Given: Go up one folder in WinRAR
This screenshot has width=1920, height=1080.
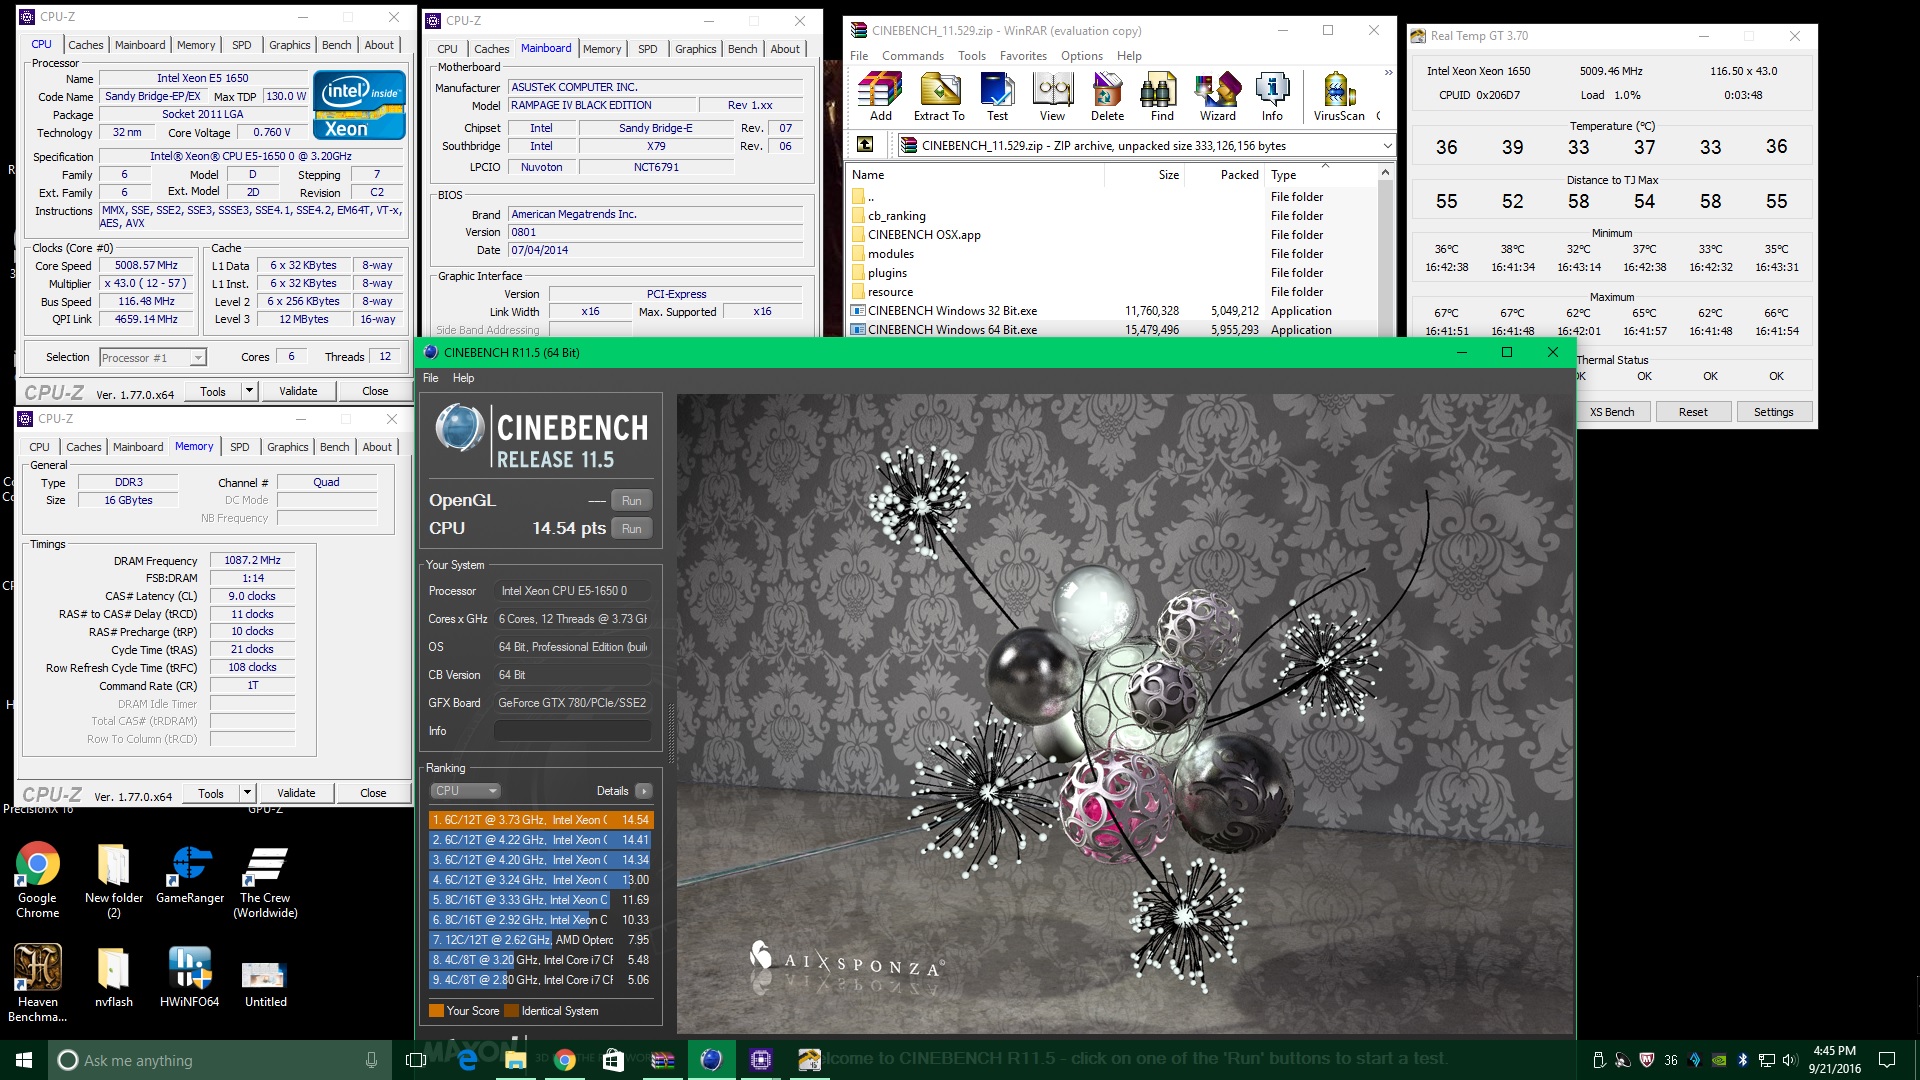Looking at the screenshot, I should (x=865, y=145).
